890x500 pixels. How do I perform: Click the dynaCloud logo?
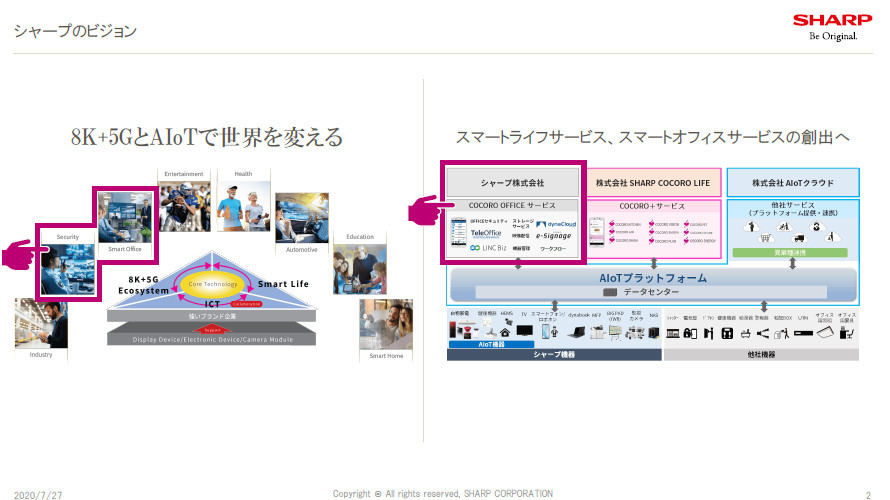point(556,224)
